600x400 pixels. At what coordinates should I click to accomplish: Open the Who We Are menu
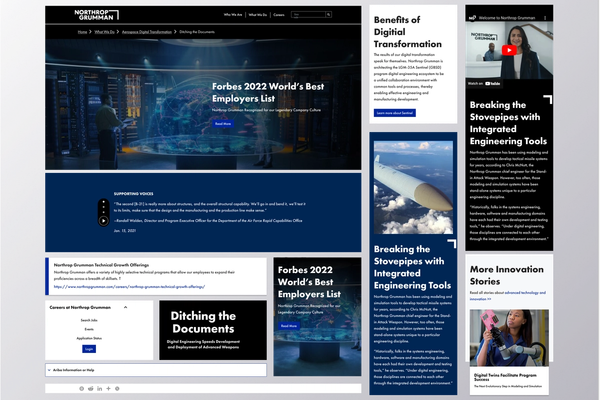click(x=233, y=15)
